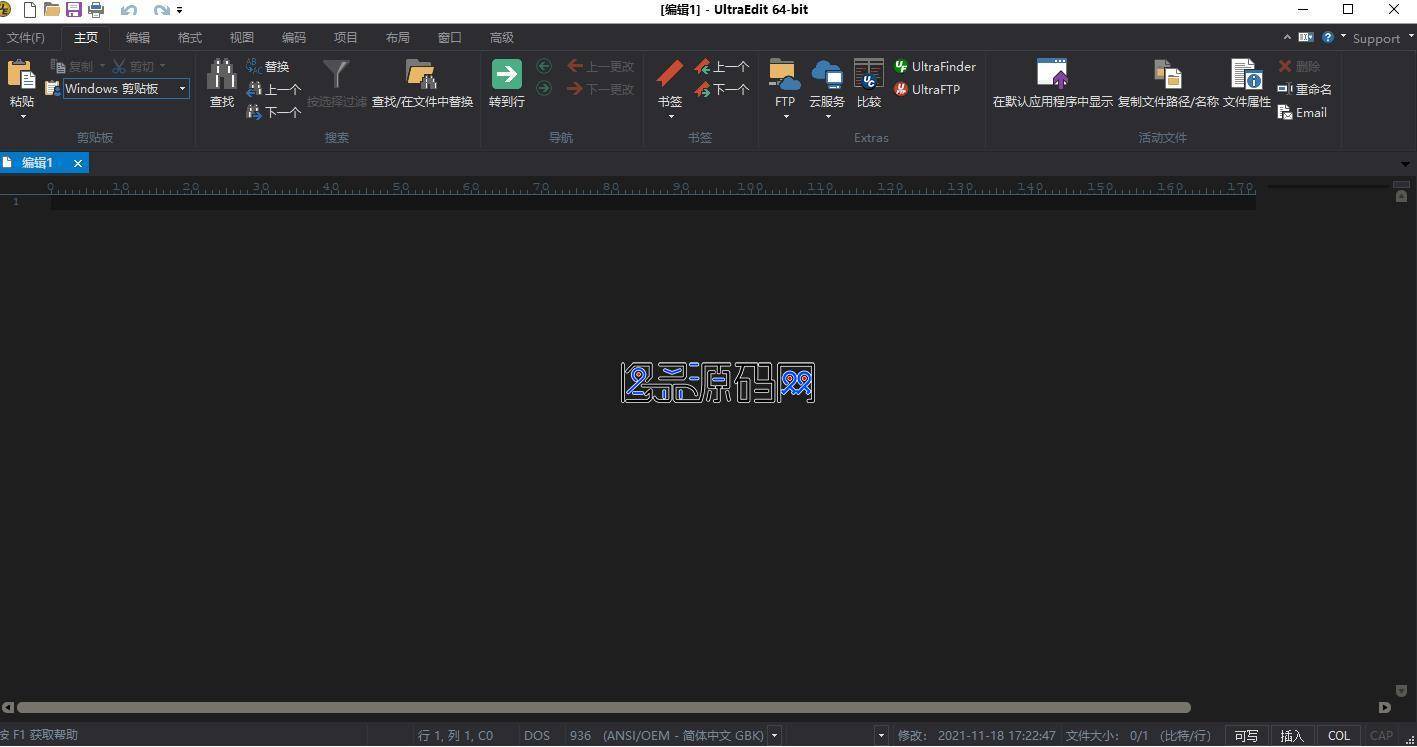Click 重命名 rename file button
Screen dimensions: 1417x747
[1304, 89]
